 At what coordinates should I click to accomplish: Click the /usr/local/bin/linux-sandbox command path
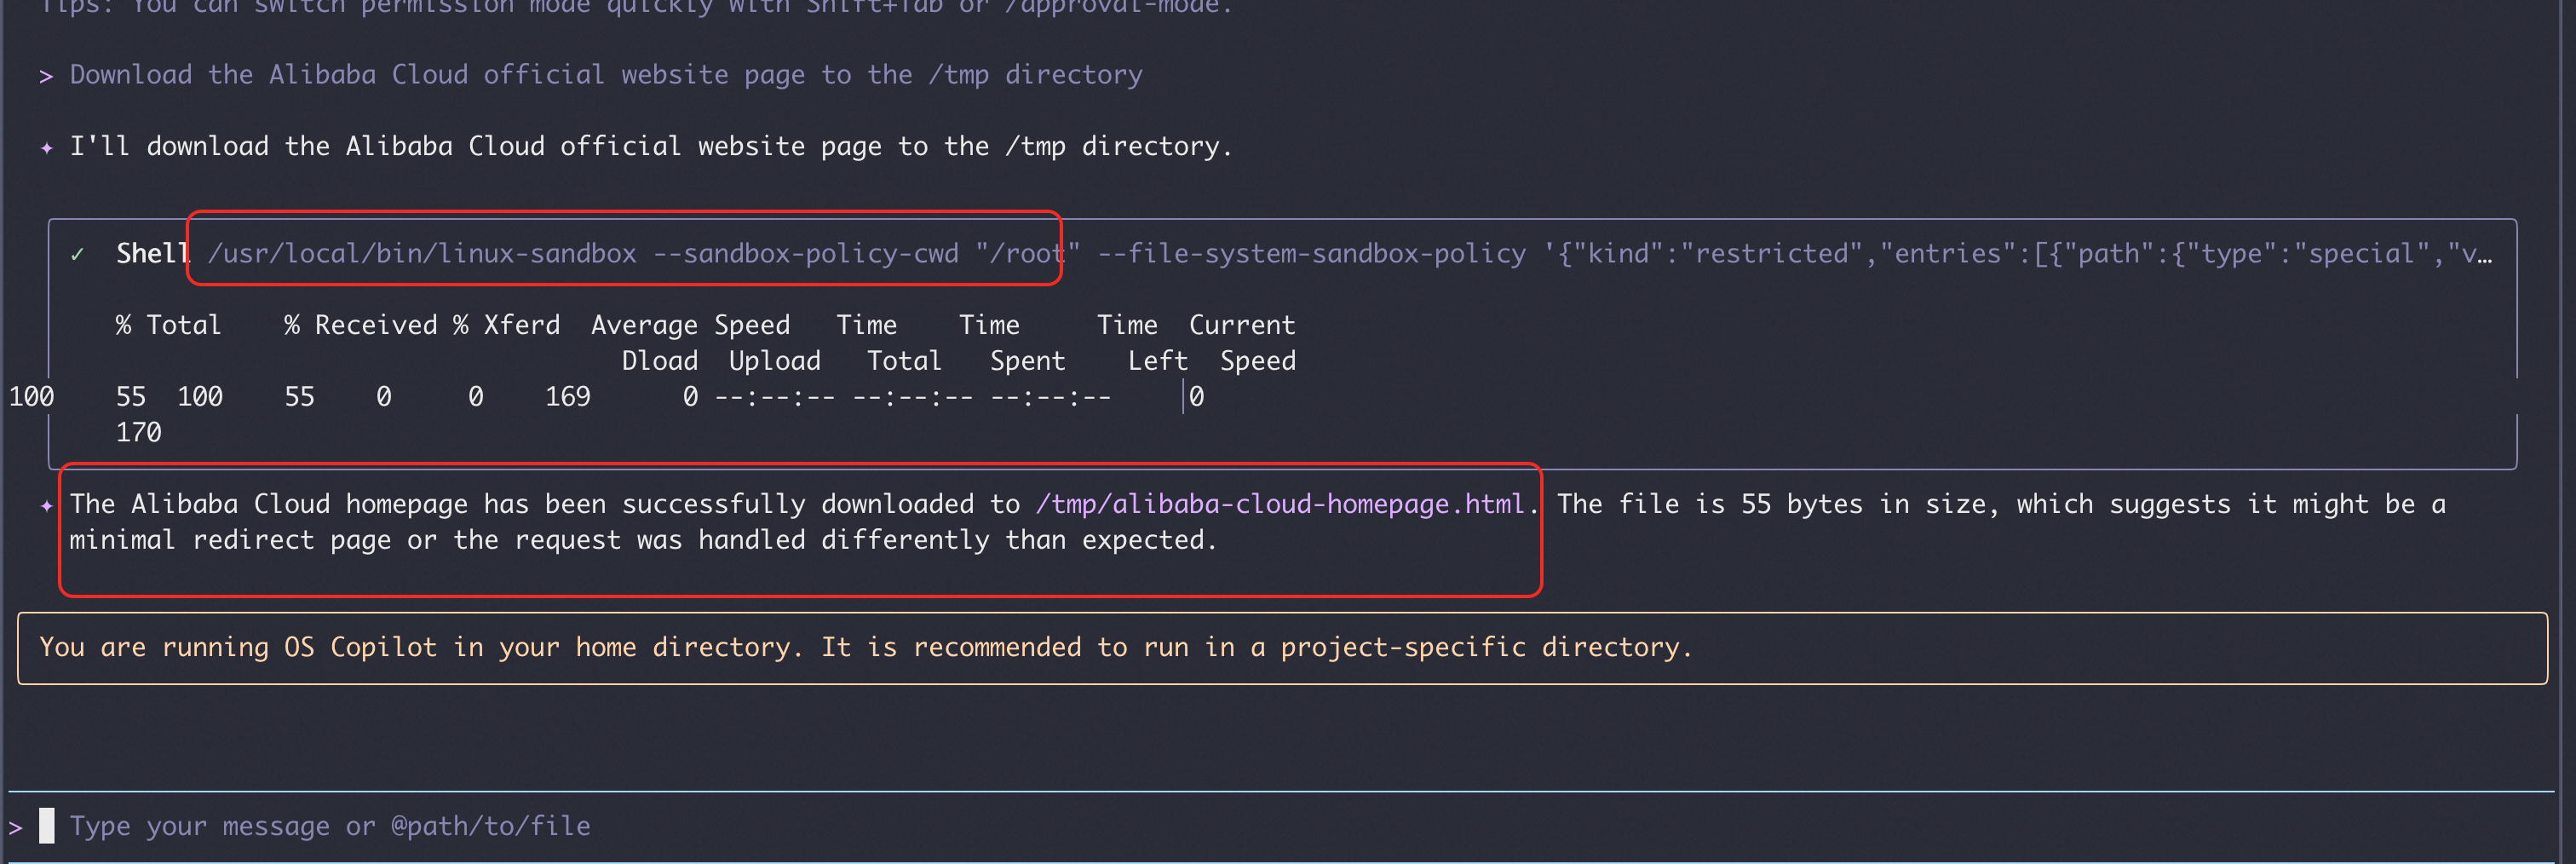(x=421, y=254)
